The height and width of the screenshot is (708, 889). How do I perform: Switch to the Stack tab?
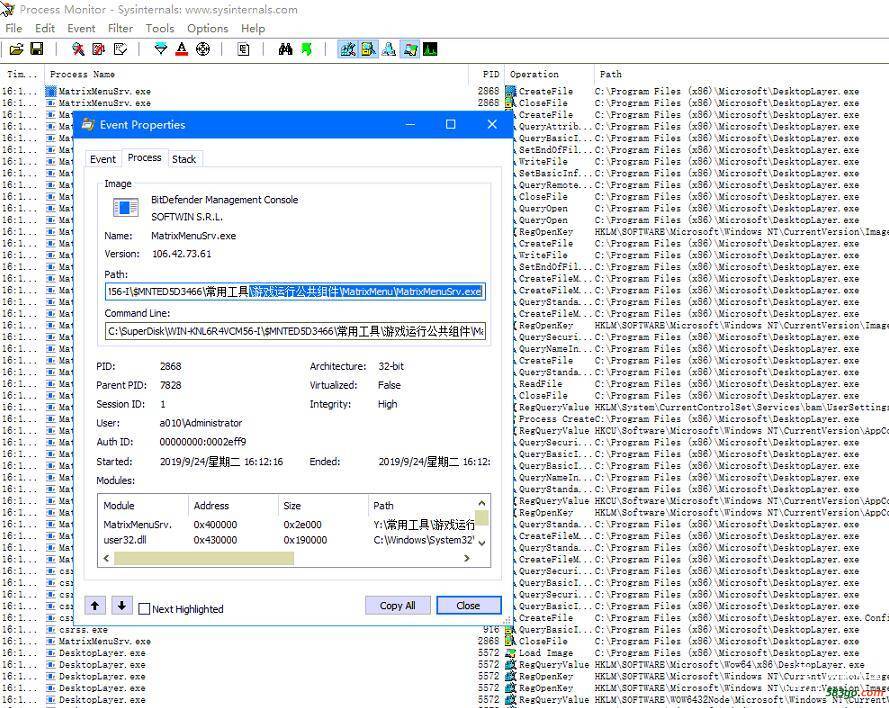tap(184, 159)
